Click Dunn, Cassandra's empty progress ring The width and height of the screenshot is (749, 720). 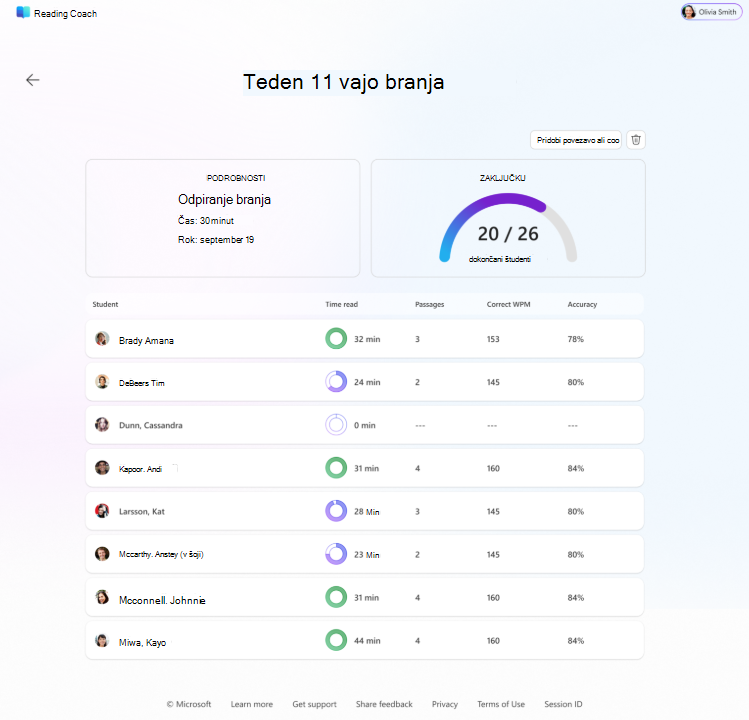pos(336,425)
